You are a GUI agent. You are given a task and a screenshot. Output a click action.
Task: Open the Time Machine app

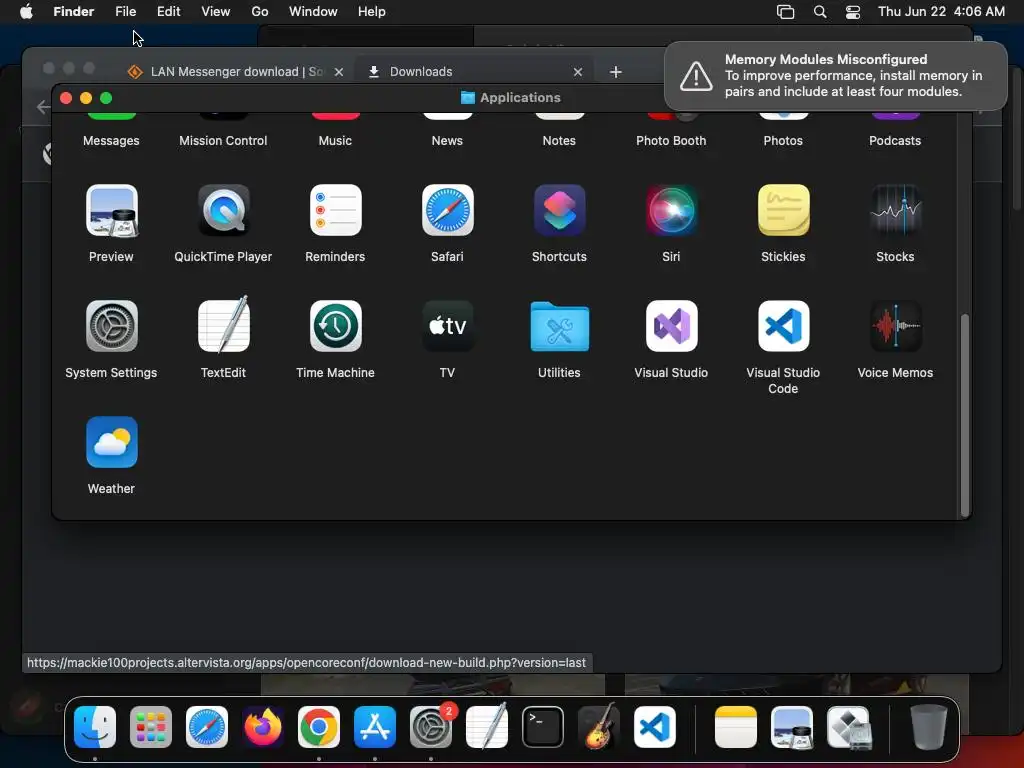(x=336, y=326)
